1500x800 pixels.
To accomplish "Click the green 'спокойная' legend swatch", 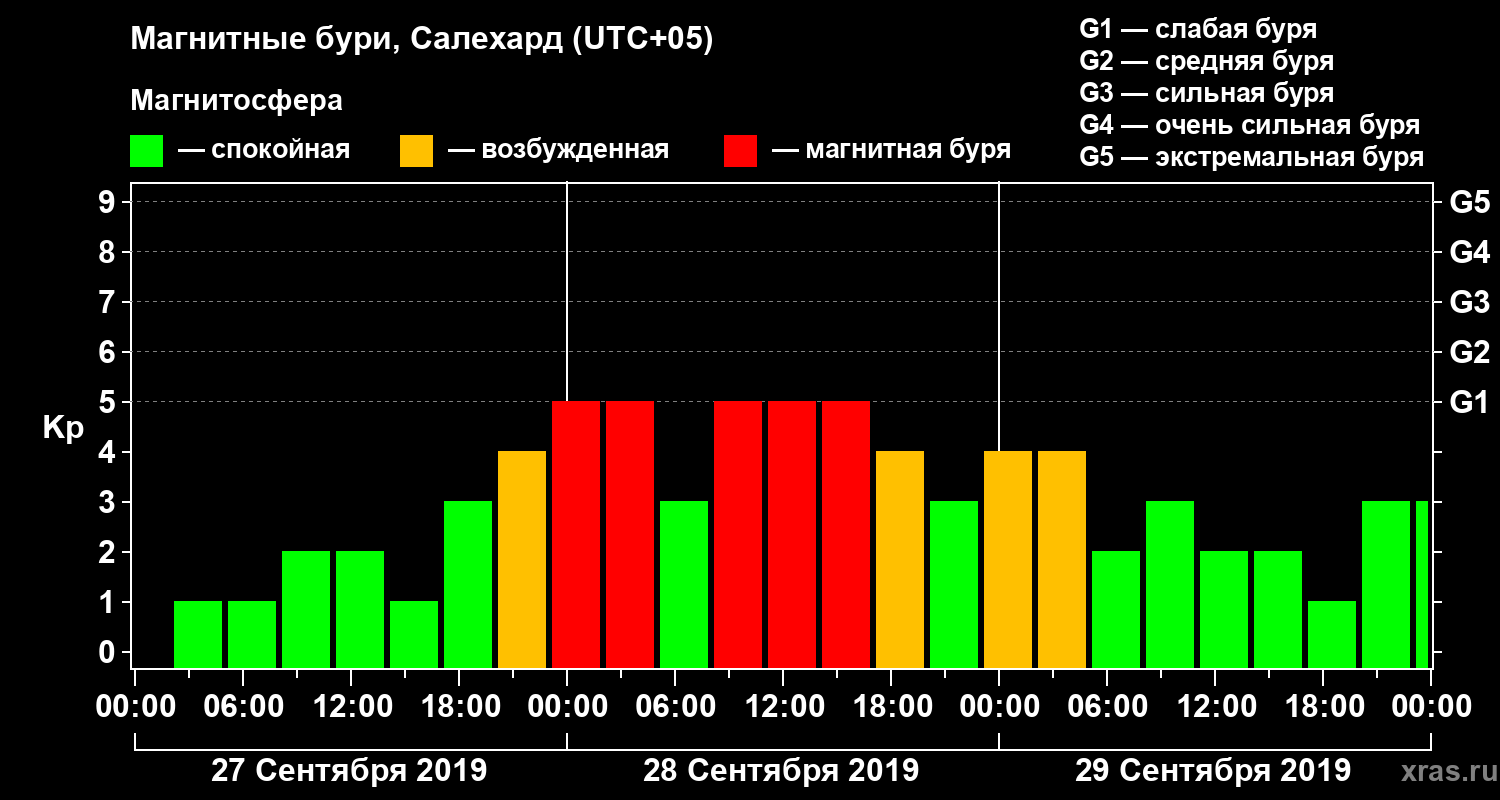I will click(147, 151).
